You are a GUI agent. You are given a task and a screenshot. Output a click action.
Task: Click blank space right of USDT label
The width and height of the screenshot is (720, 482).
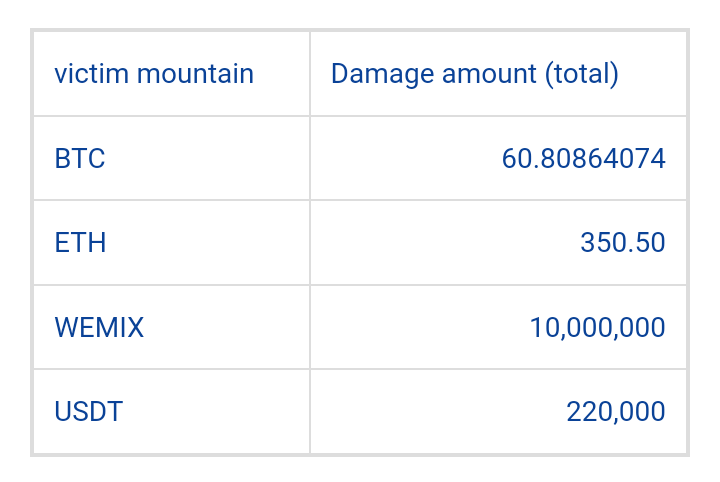(x=216, y=411)
